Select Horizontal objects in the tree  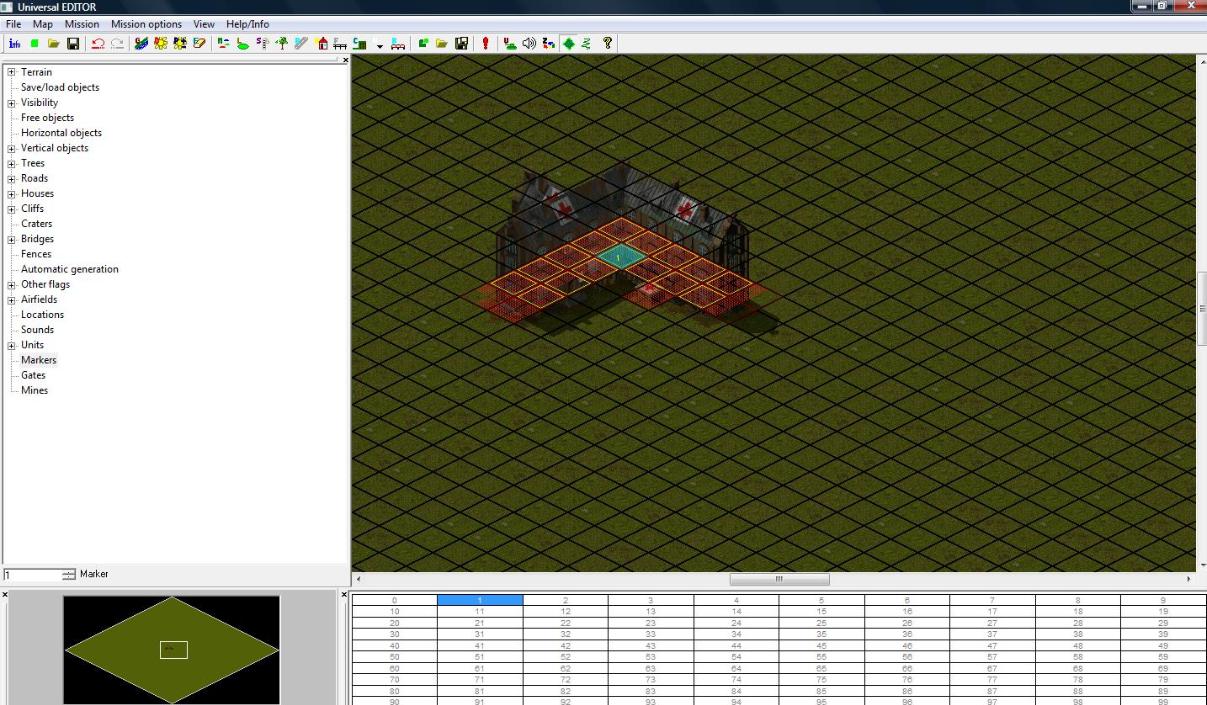(x=61, y=132)
